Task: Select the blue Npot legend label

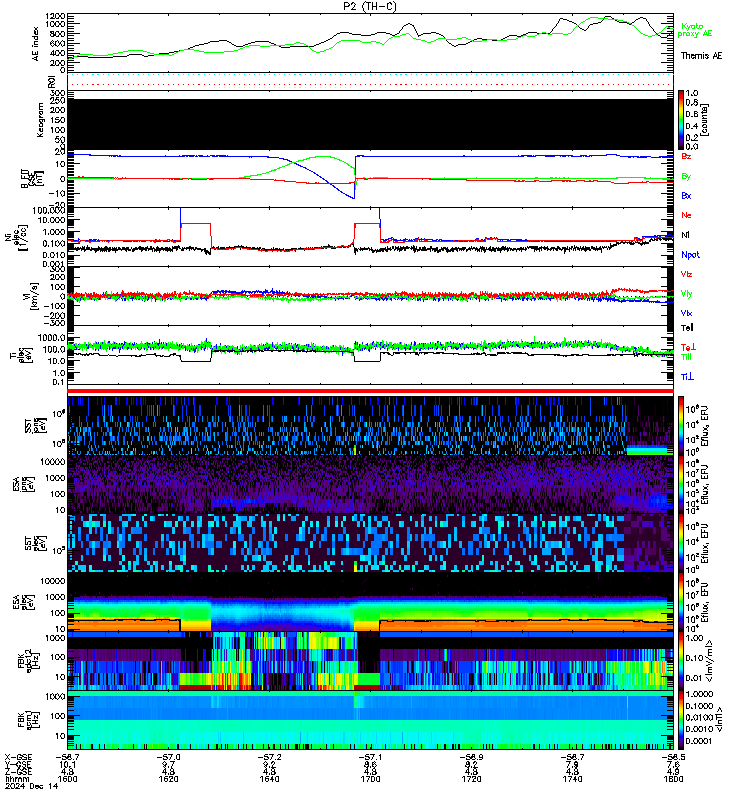Action: coord(690,255)
